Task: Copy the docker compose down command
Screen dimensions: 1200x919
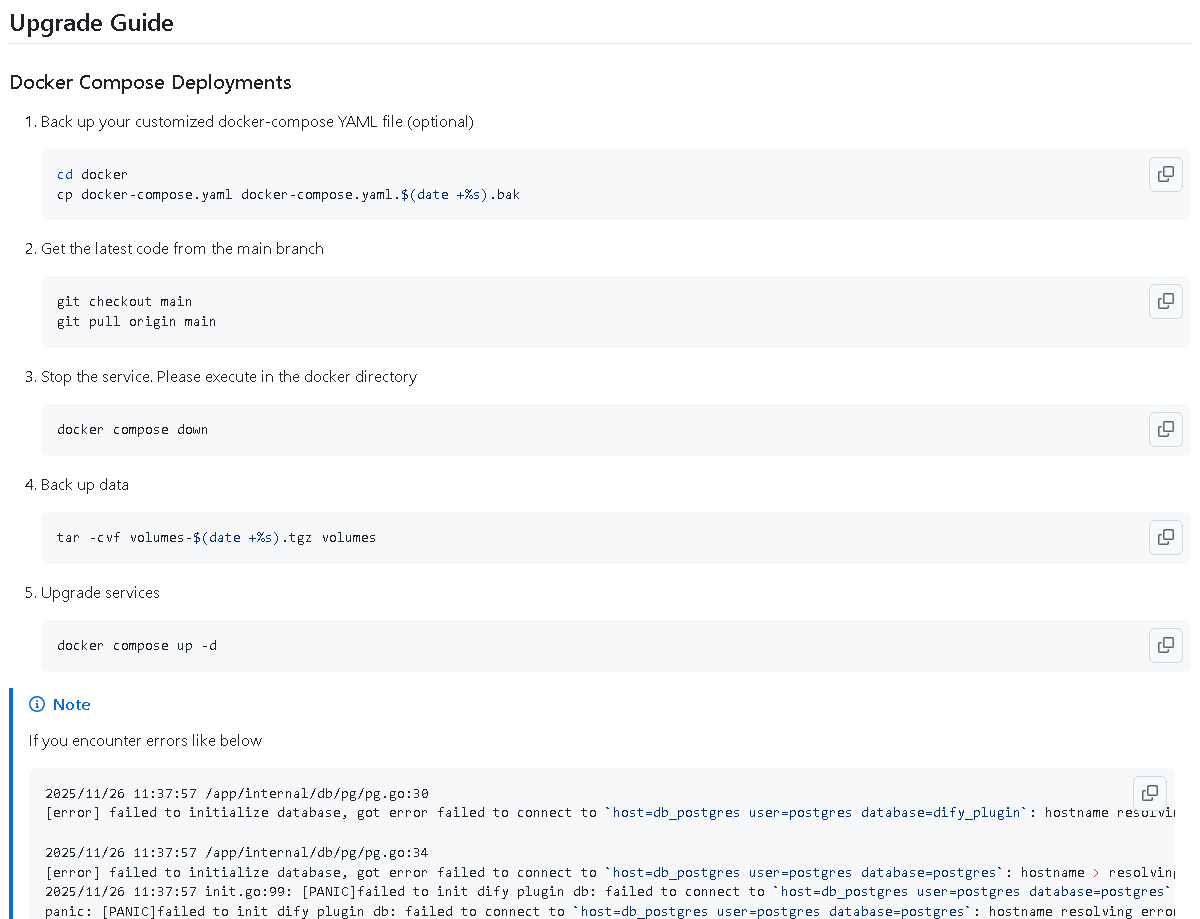Action: [1166, 429]
